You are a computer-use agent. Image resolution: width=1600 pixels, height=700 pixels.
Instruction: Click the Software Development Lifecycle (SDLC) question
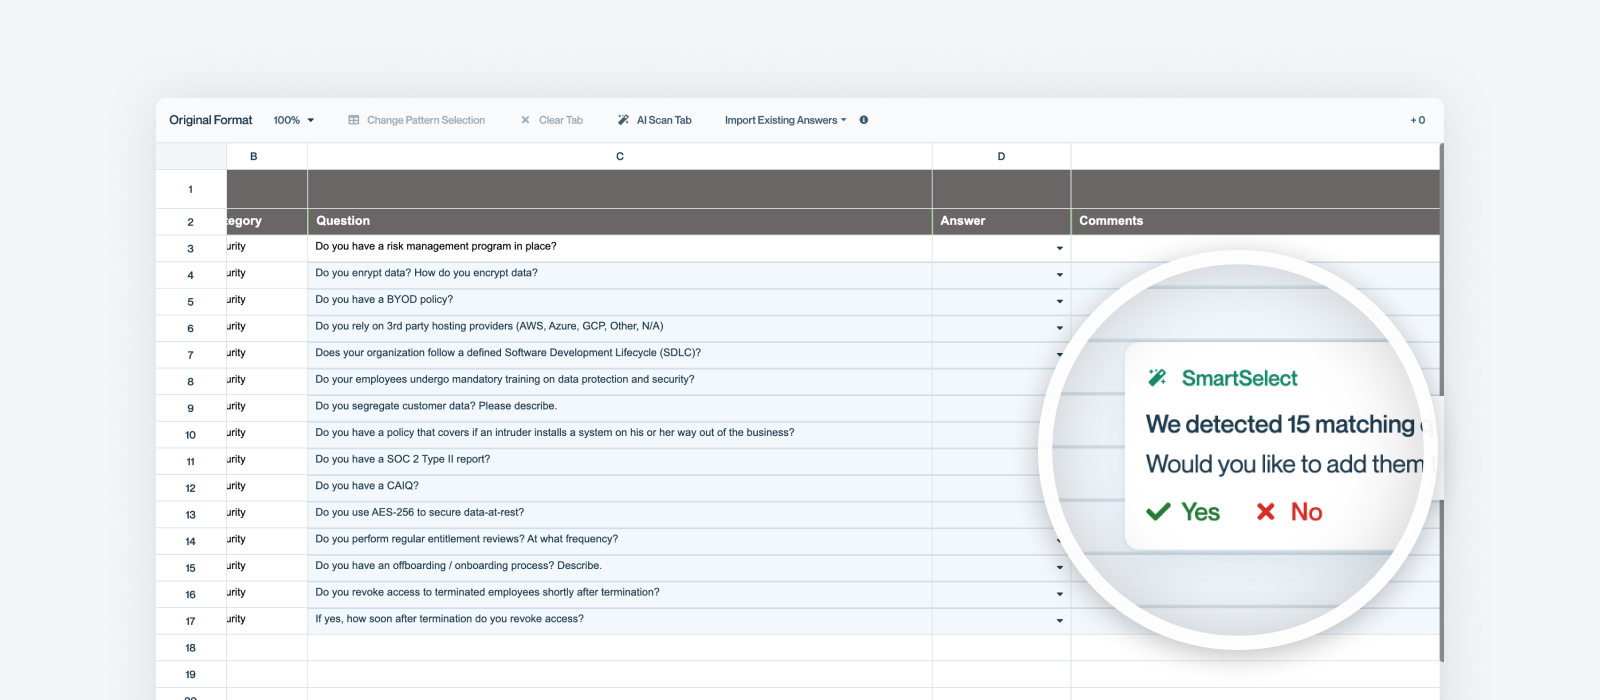(620, 353)
